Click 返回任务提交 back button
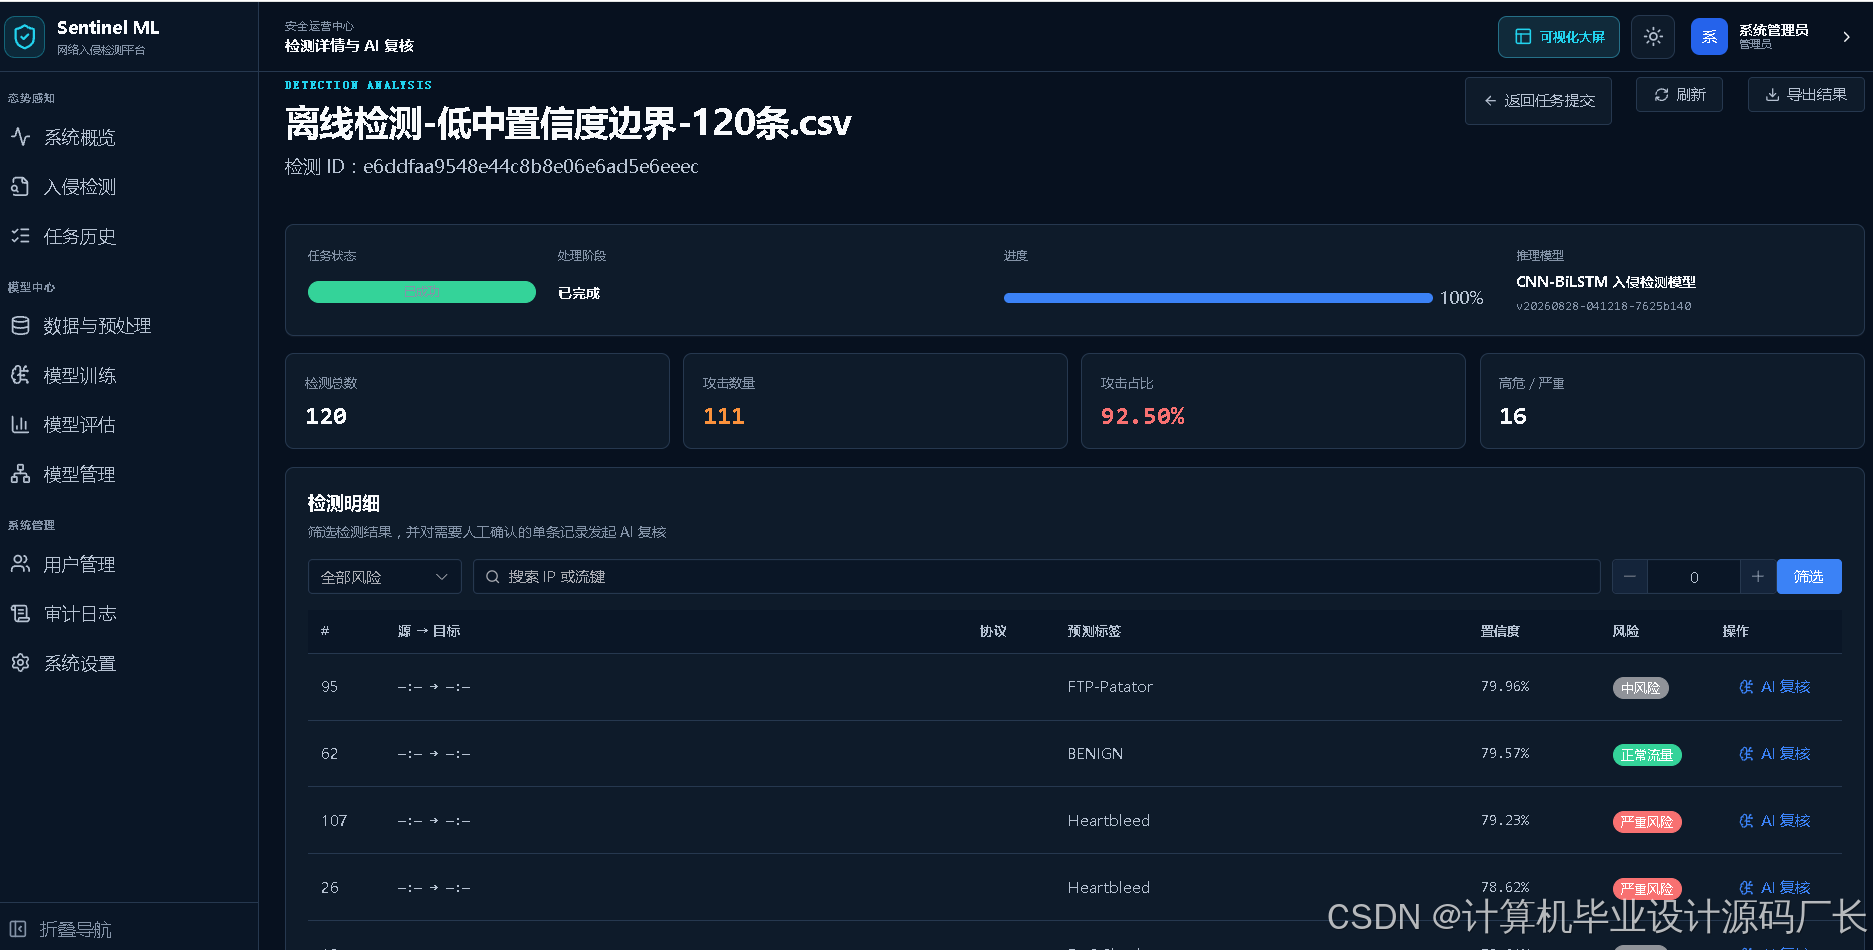The width and height of the screenshot is (1873, 950). click(1538, 101)
